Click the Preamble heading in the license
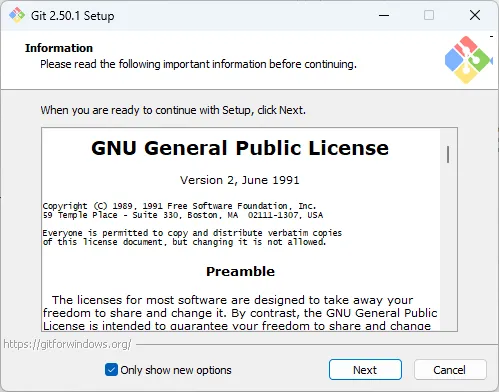This screenshot has height=392, width=499. tap(240, 271)
